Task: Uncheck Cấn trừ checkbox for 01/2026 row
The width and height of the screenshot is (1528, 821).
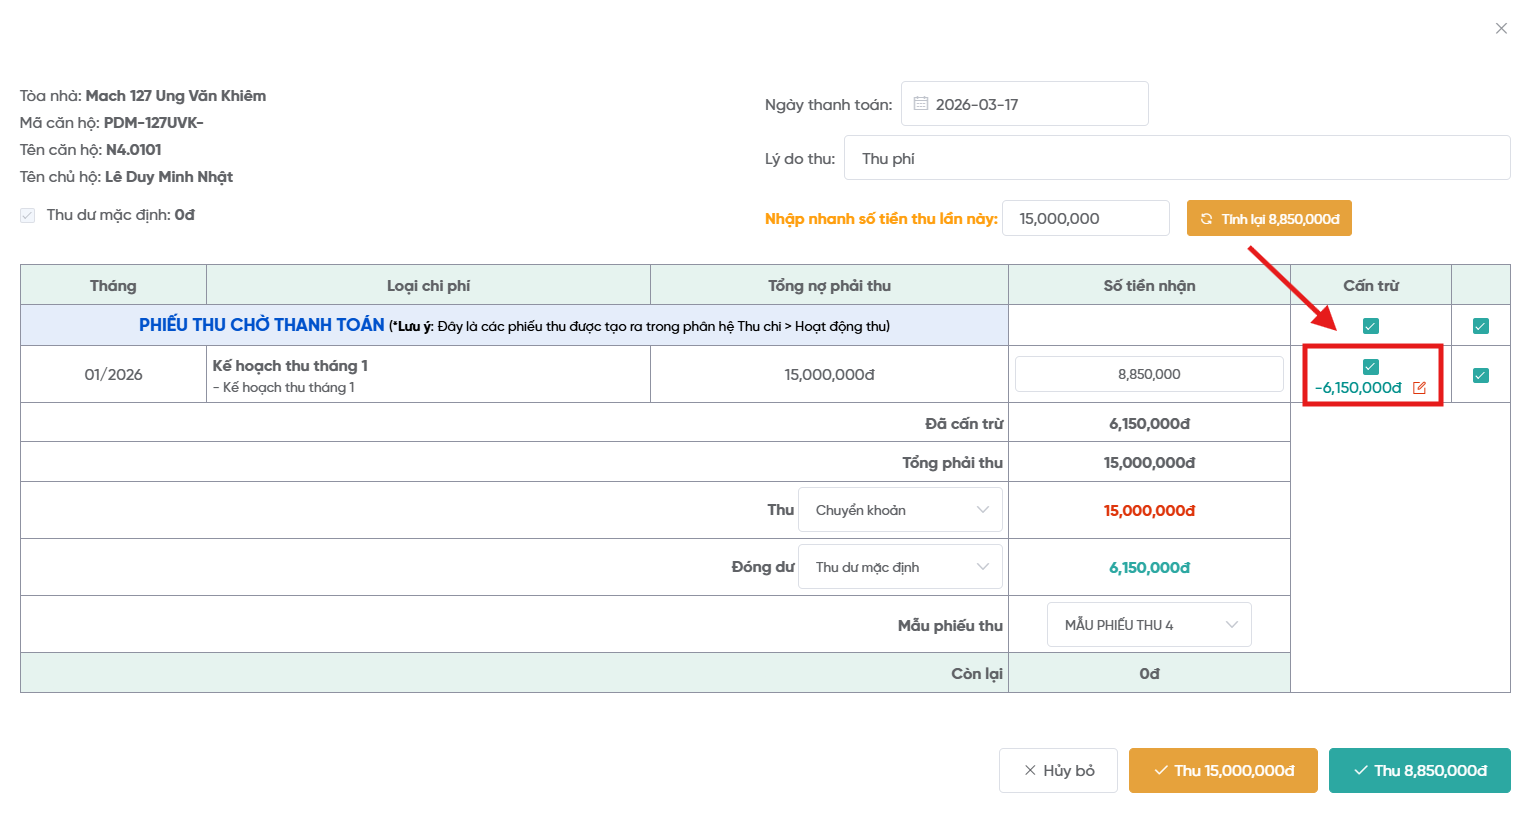Action: tap(1371, 367)
